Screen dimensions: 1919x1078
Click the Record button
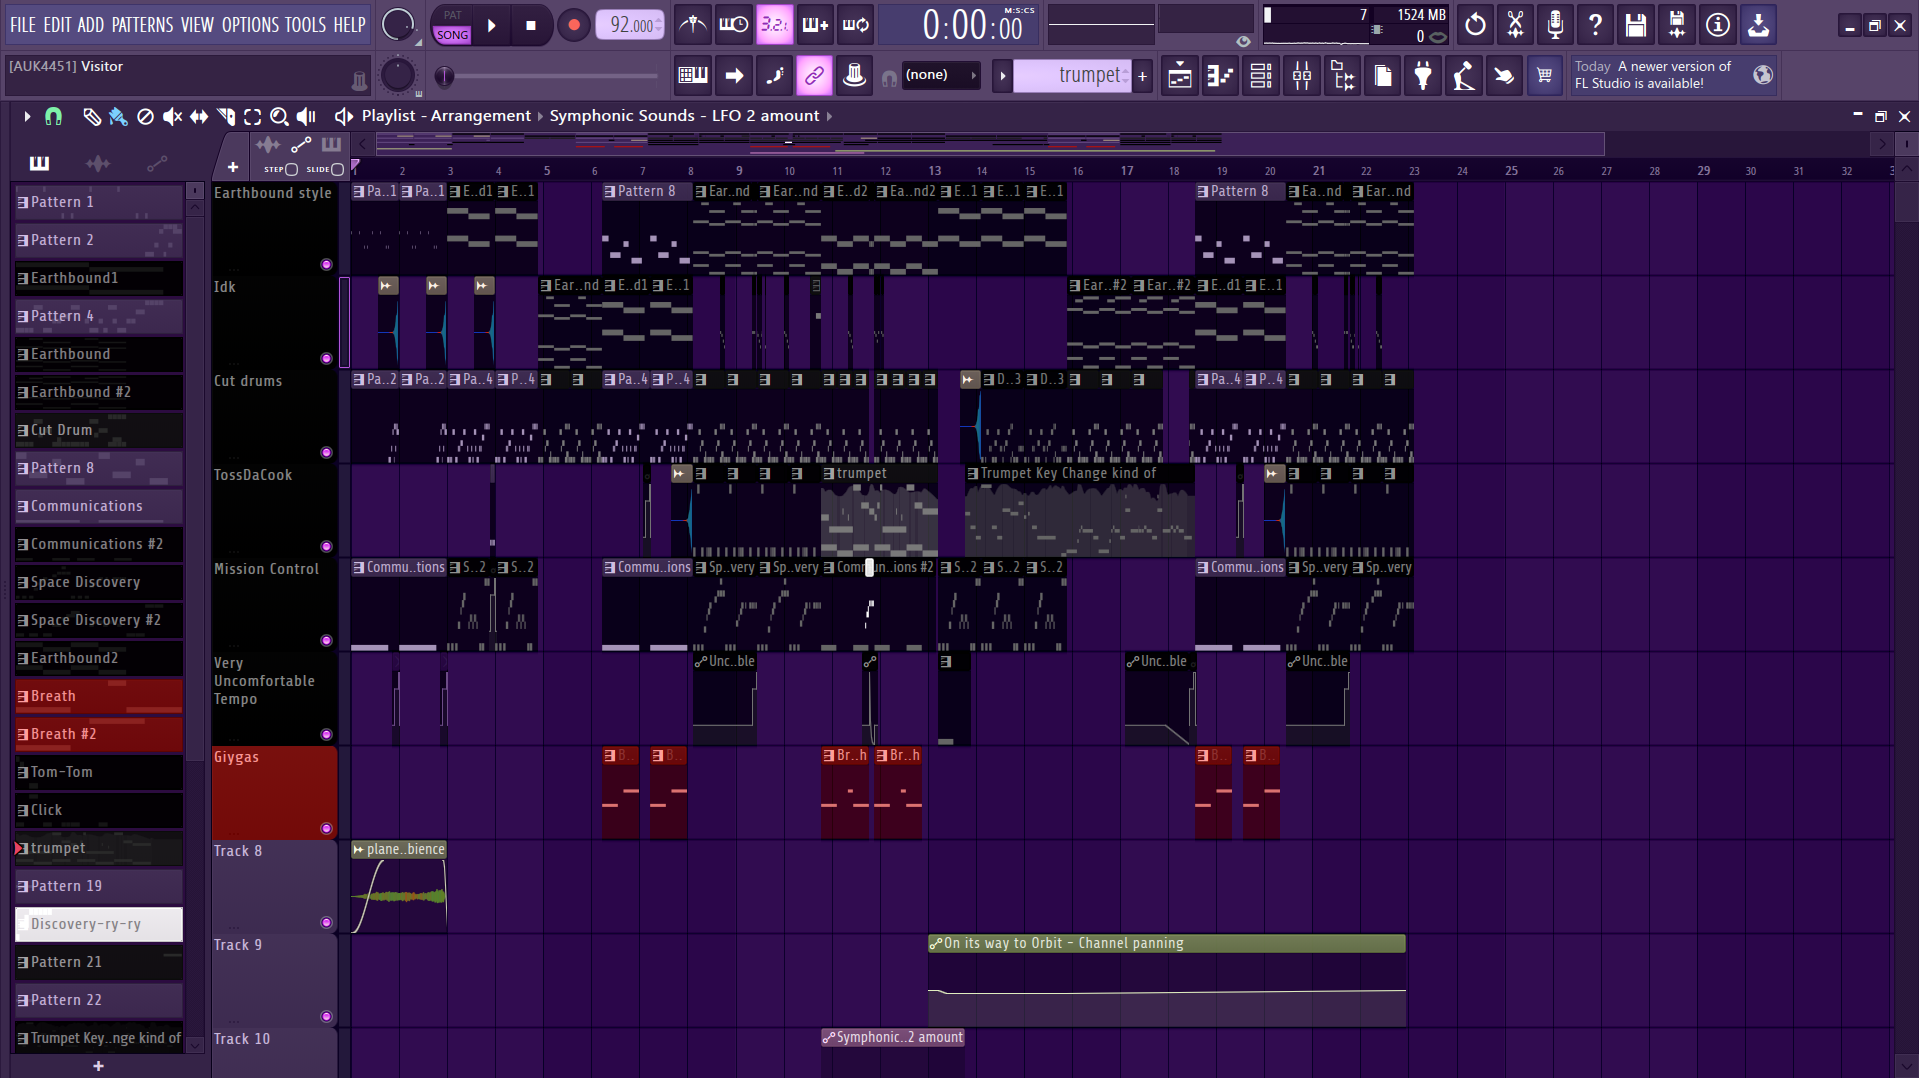pyautogui.click(x=573, y=25)
